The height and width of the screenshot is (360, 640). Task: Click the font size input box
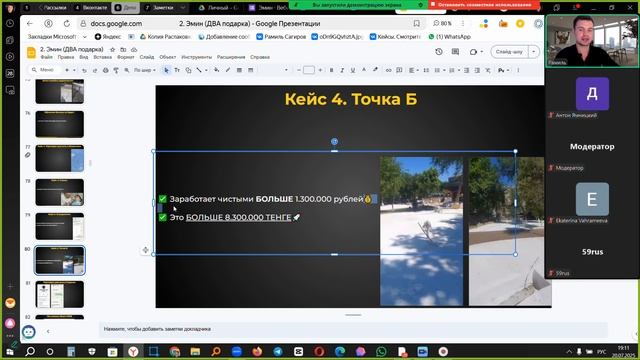pos(309,70)
